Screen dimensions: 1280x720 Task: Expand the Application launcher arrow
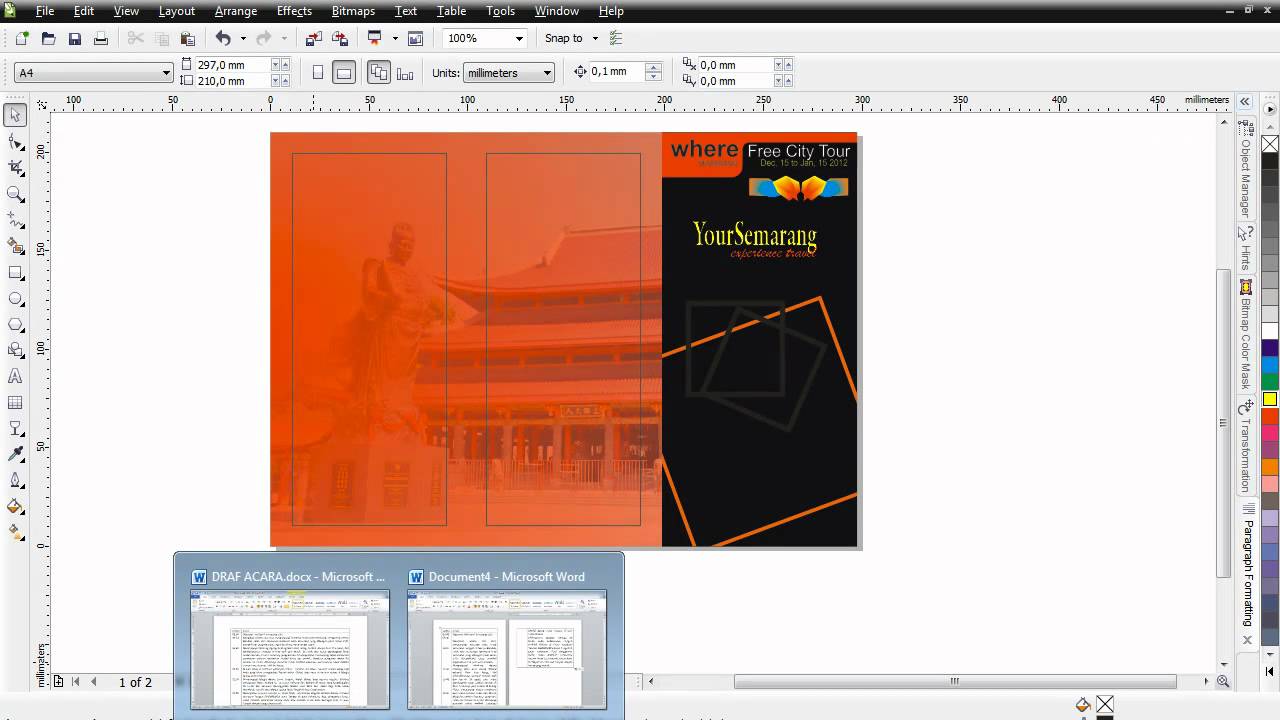pyautogui.click(x=395, y=38)
